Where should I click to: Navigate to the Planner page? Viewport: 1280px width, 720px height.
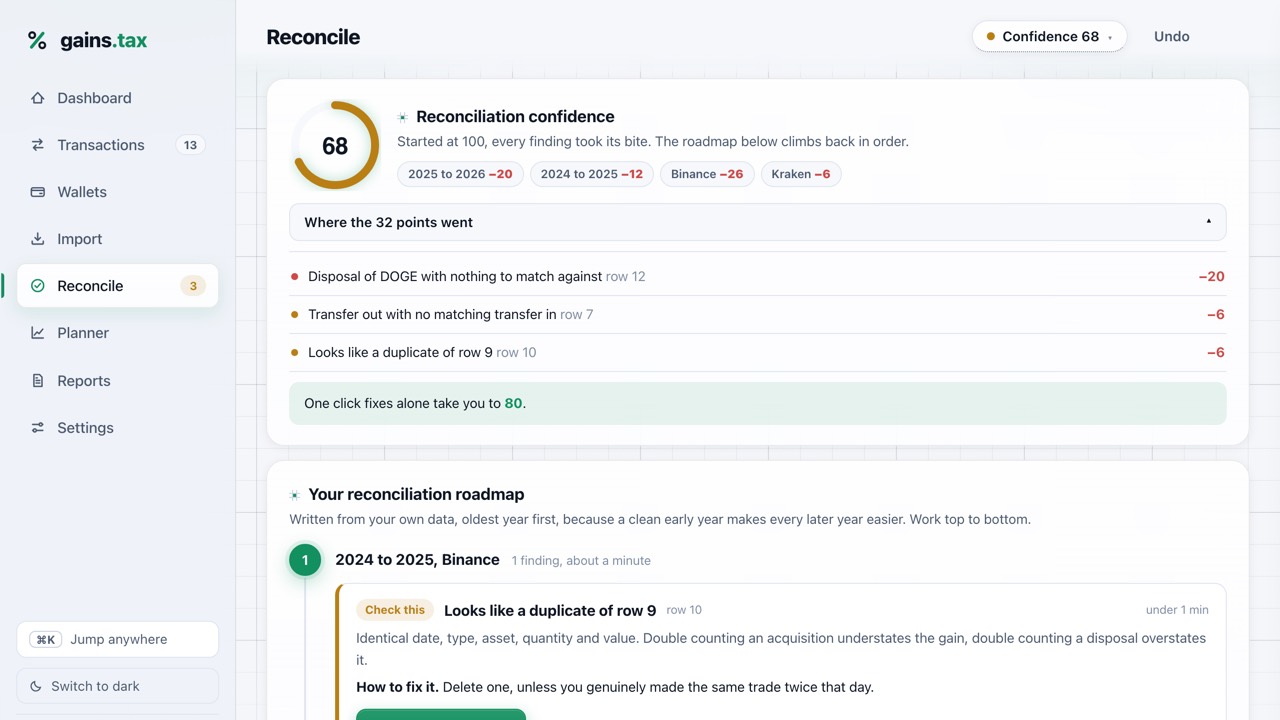pos(118,333)
